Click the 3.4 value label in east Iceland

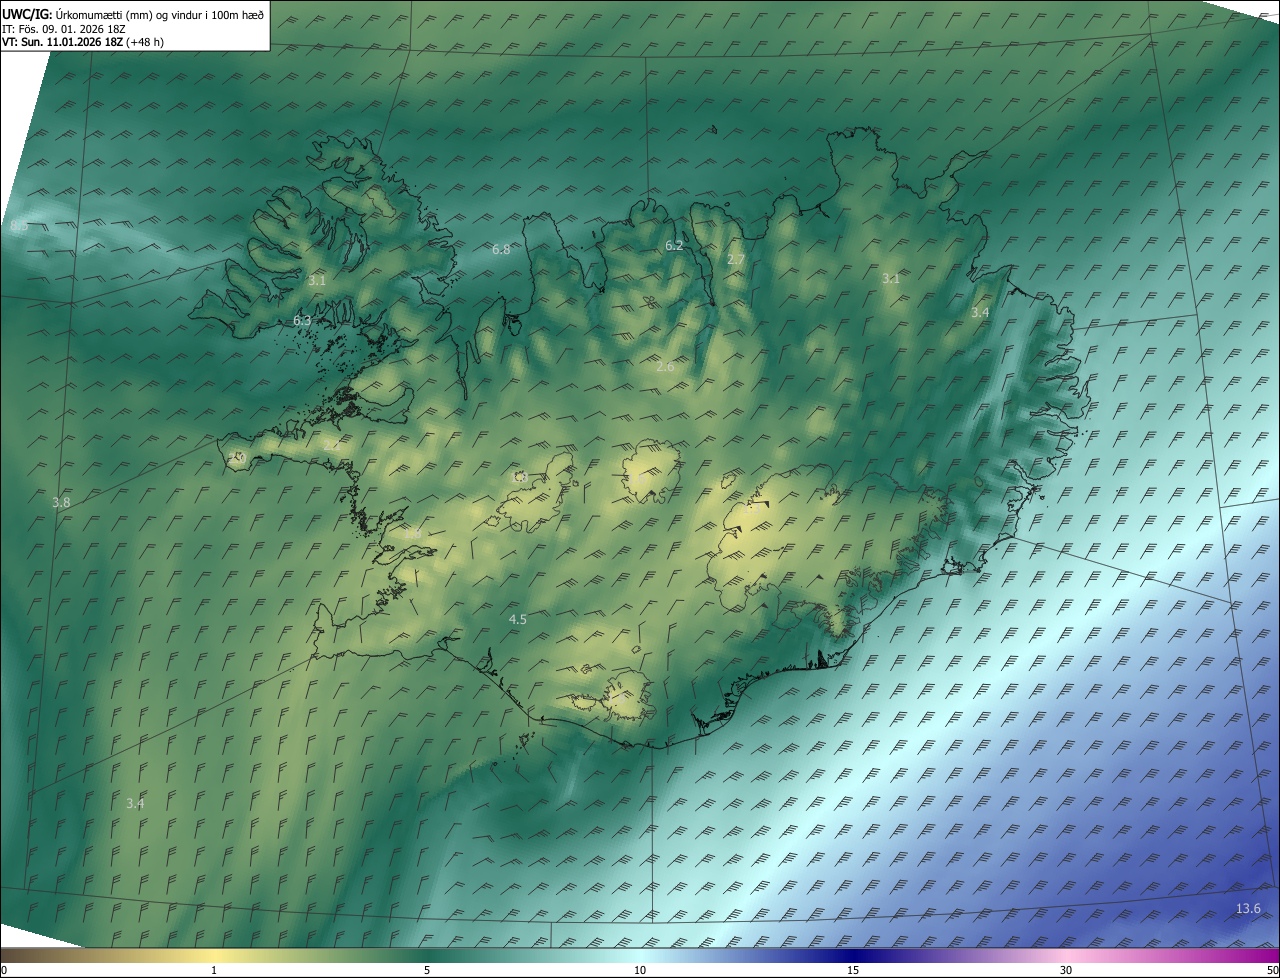pyautogui.click(x=980, y=312)
